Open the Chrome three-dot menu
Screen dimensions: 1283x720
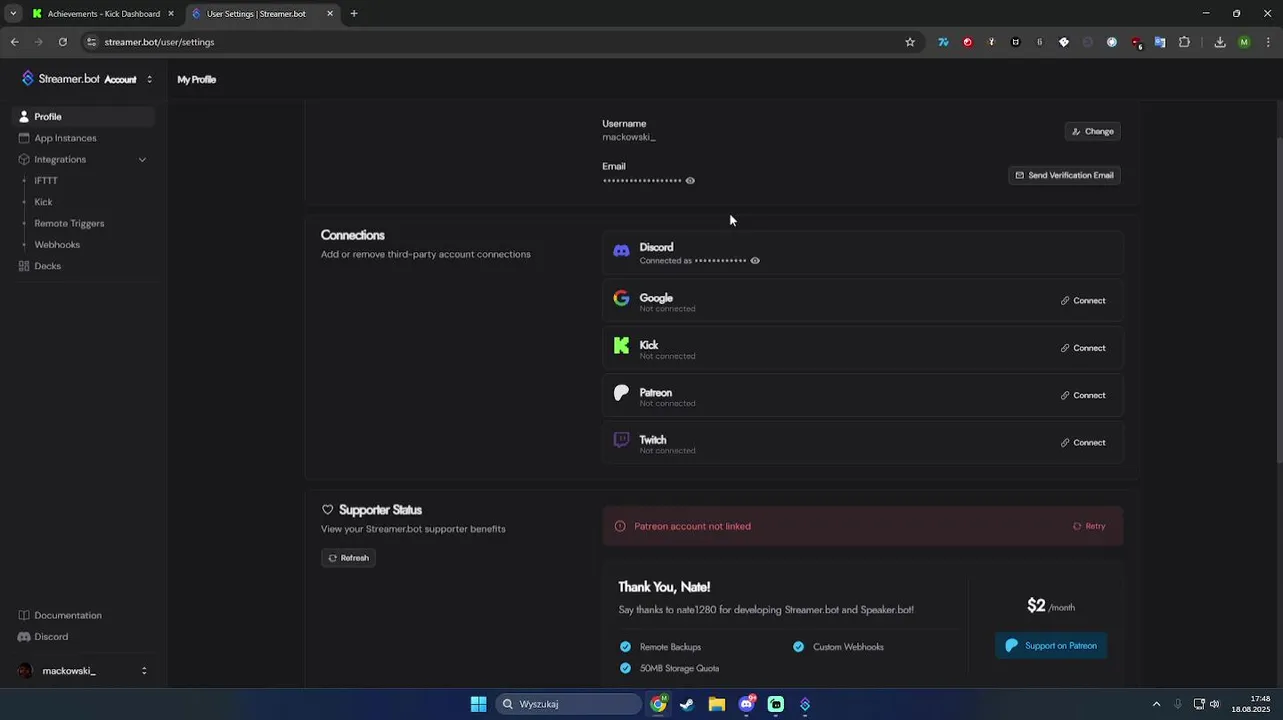pyautogui.click(x=1268, y=42)
